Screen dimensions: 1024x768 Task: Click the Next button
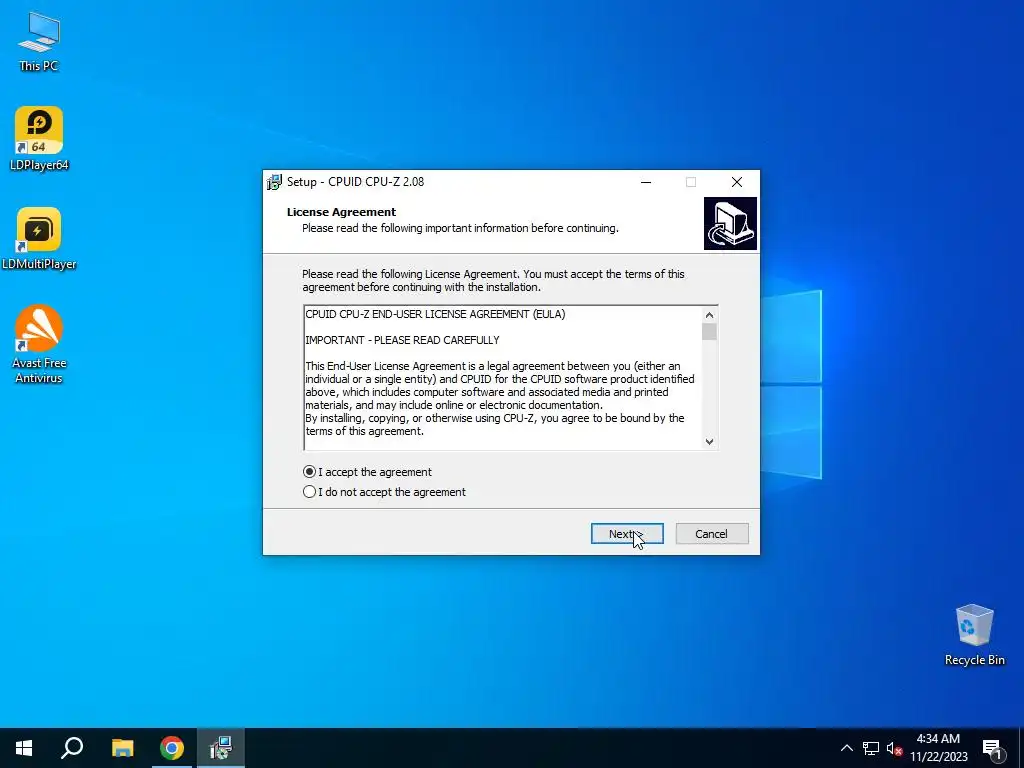[627, 534]
